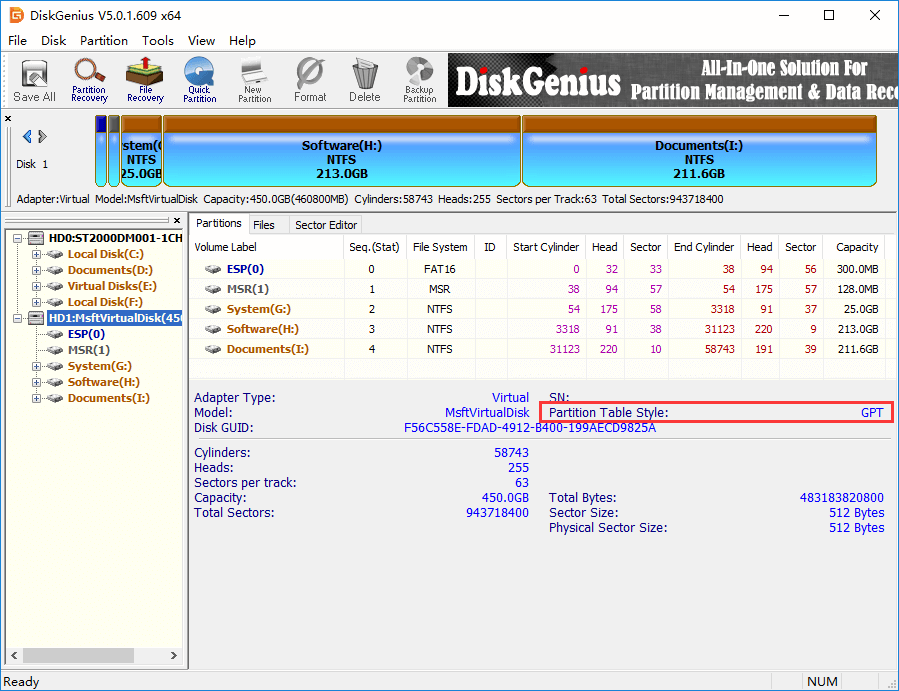Viewport: 899px width, 691px height.
Task: Select the System(G:) table row
Action: 539,309
